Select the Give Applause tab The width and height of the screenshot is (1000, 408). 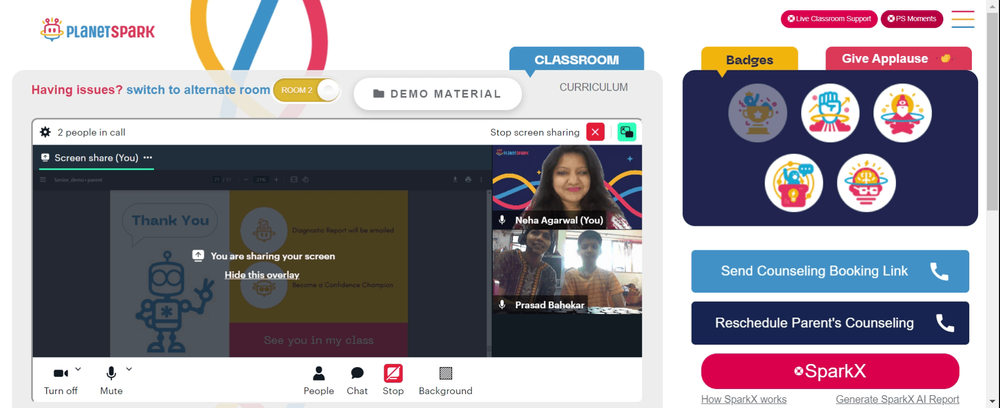899,59
